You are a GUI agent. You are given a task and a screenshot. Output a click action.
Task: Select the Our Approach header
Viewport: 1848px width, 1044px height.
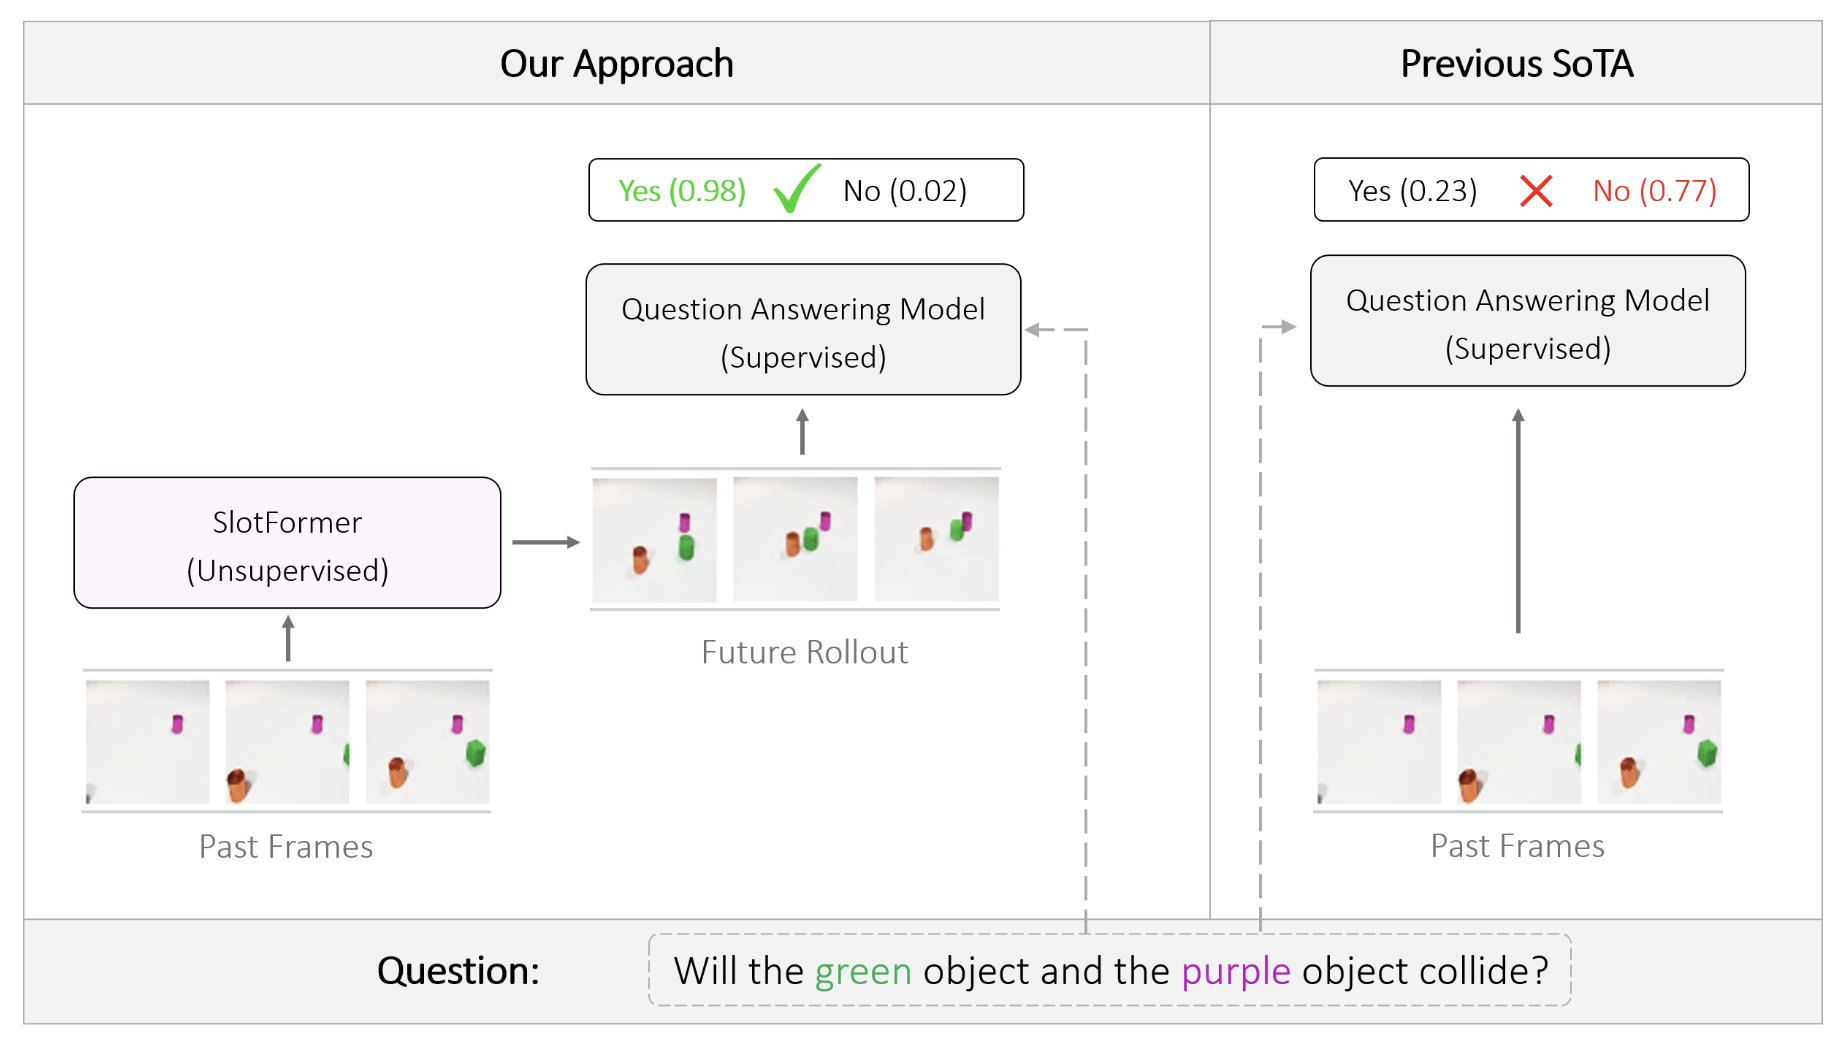[x=616, y=64]
